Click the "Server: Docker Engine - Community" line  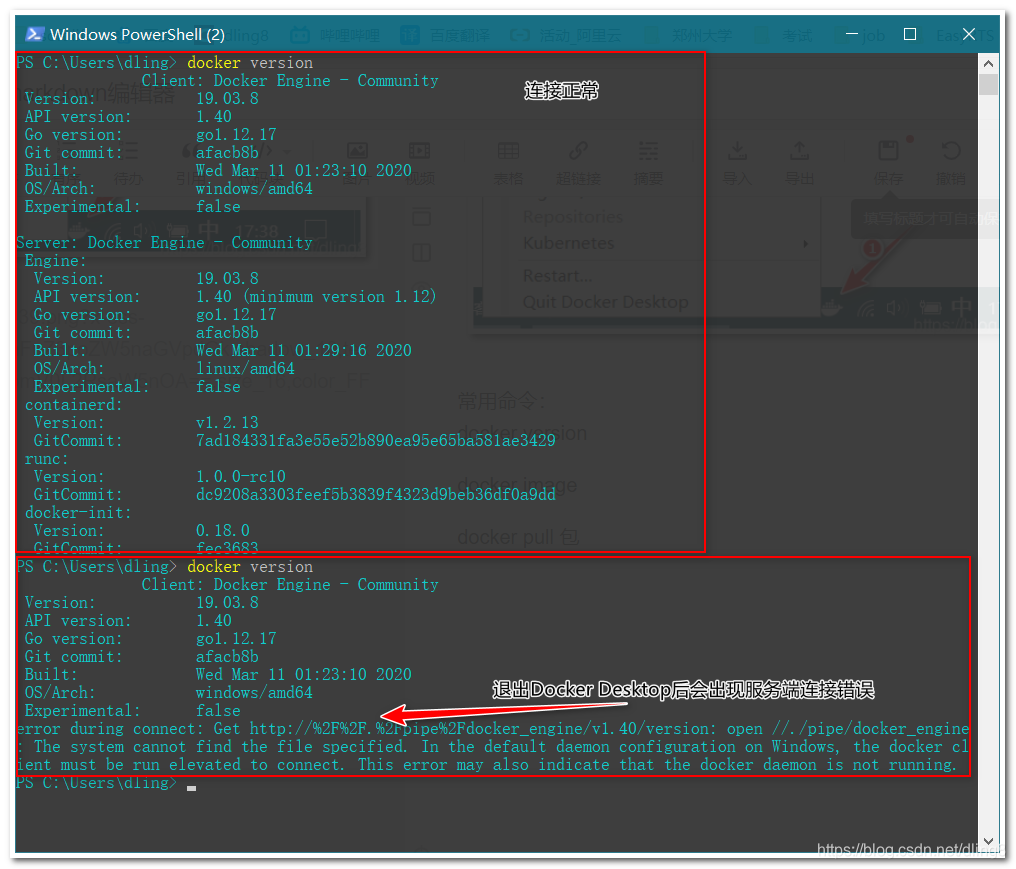164,243
